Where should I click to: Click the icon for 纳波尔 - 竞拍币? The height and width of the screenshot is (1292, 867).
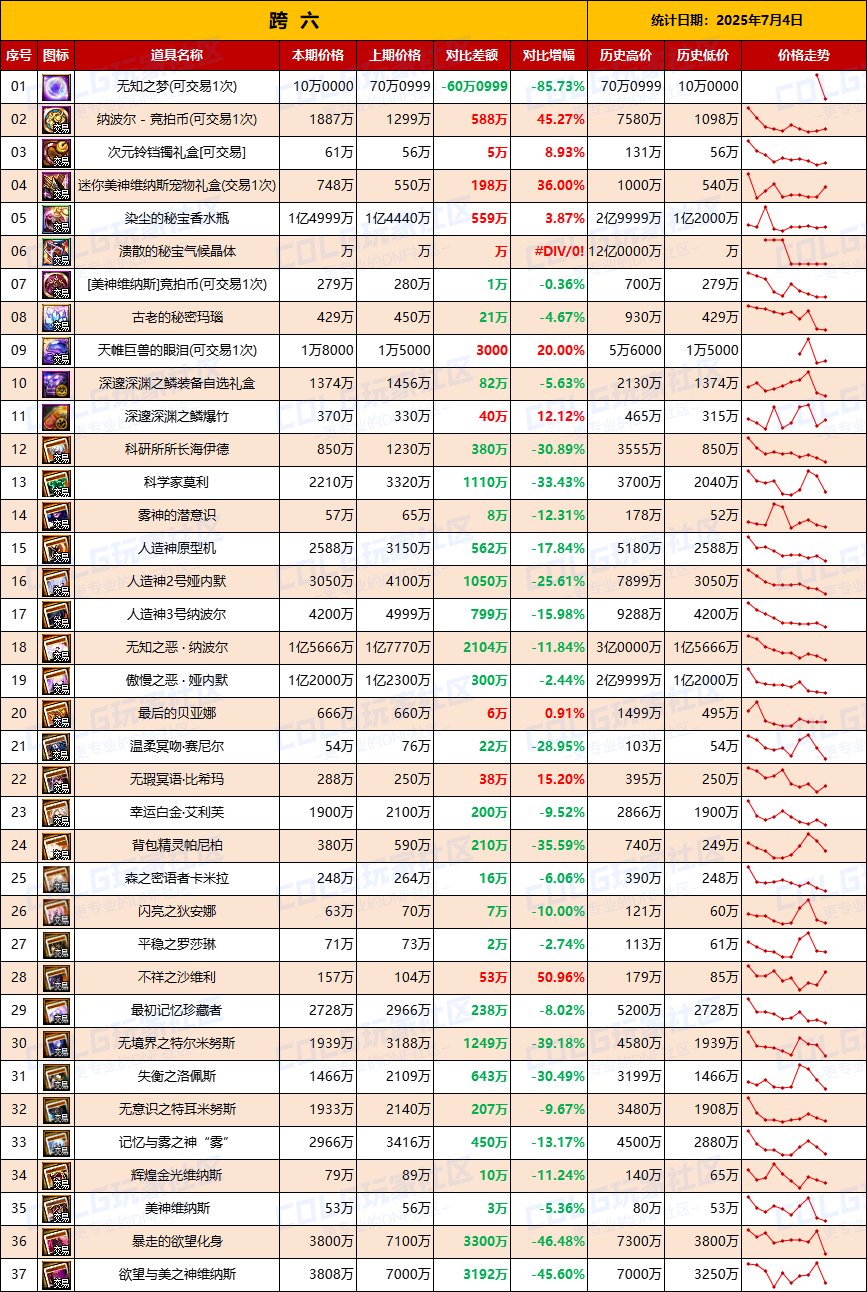(56, 120)
